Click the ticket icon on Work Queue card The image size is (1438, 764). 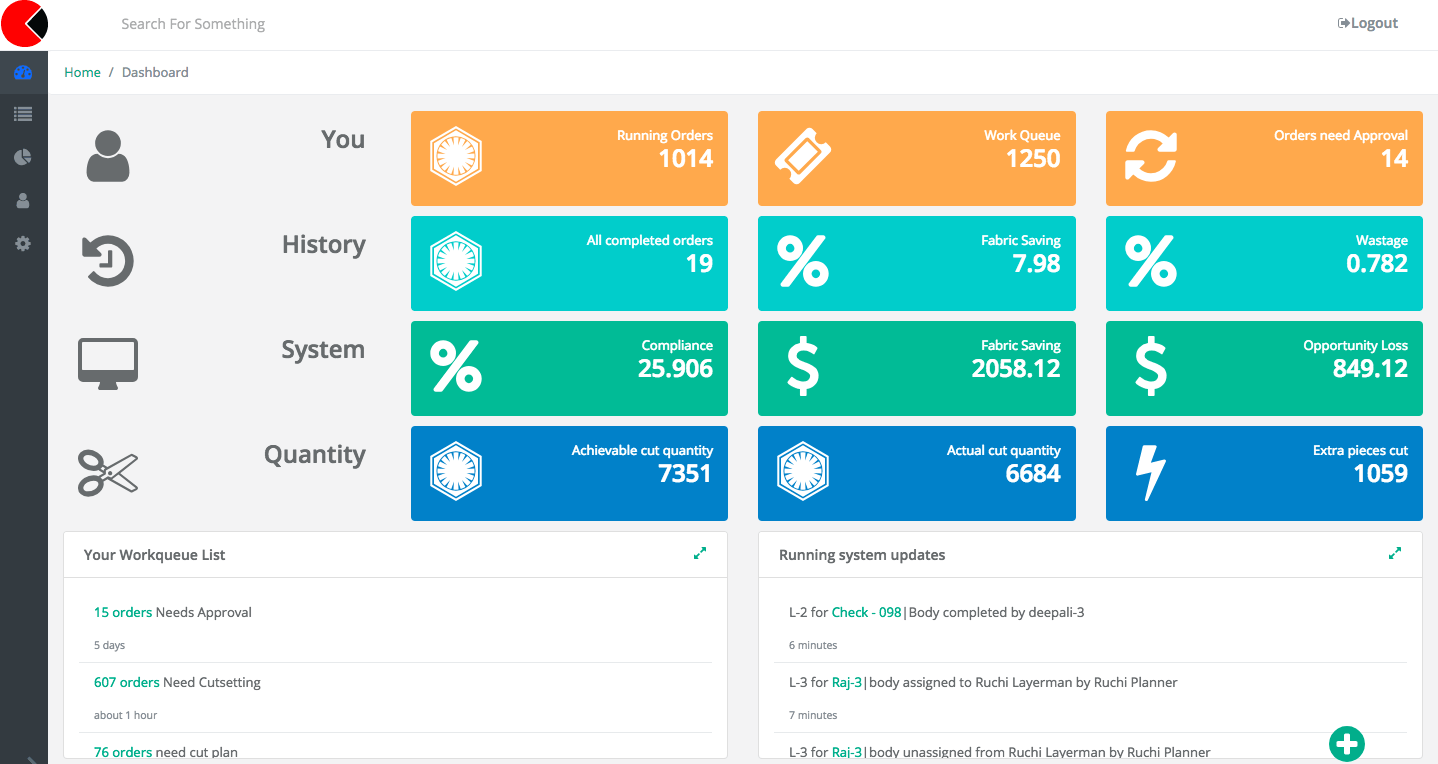tap(803, 157)
